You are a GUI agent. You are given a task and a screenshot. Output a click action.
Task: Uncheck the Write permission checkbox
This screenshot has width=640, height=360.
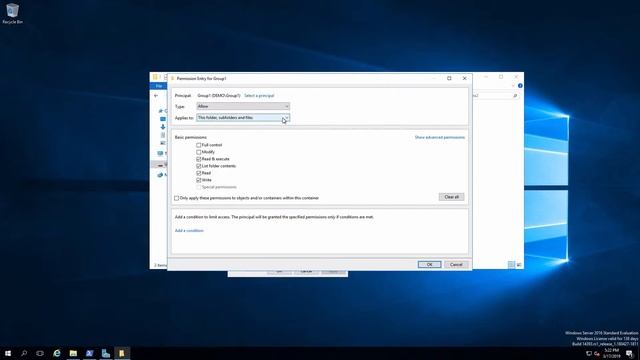(199, 180)
